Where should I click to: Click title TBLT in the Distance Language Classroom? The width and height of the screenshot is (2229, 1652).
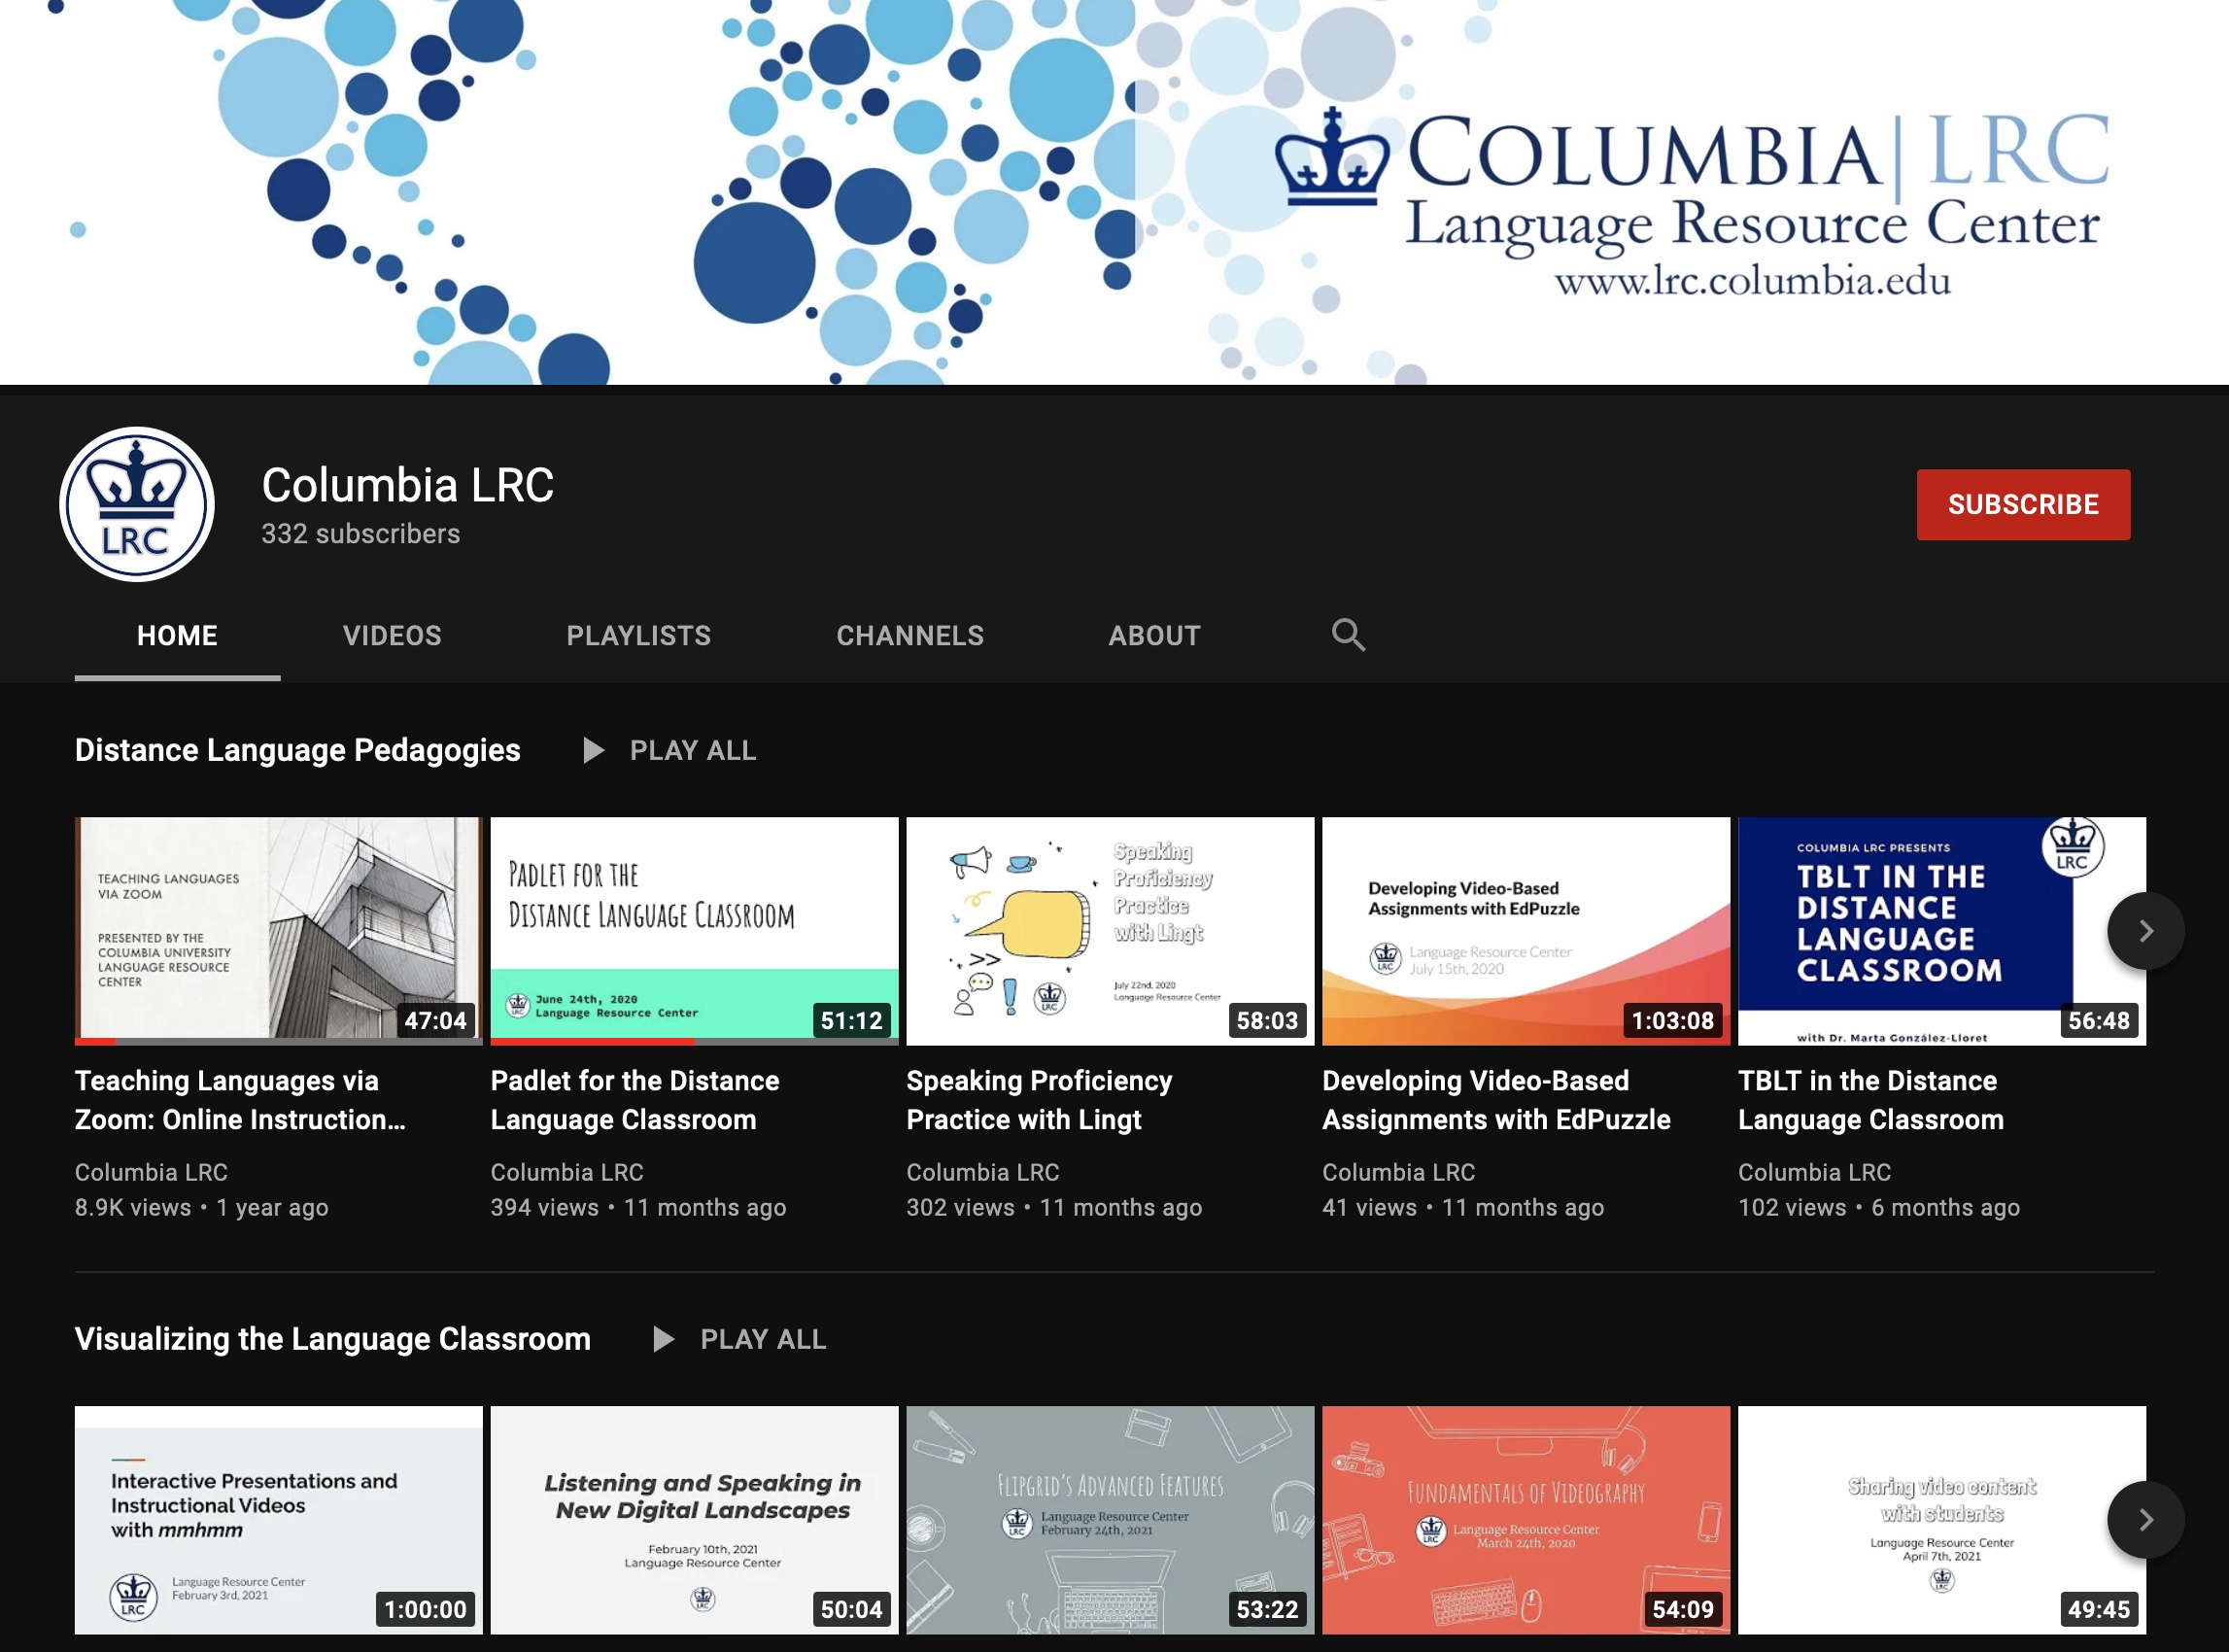point(1871,1100)
